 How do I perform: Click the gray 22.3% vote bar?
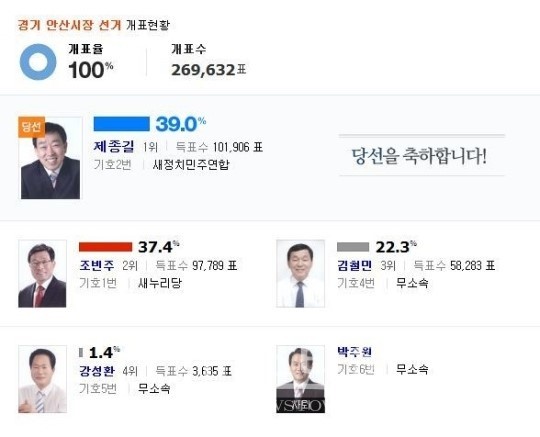[x=353, y=247]
